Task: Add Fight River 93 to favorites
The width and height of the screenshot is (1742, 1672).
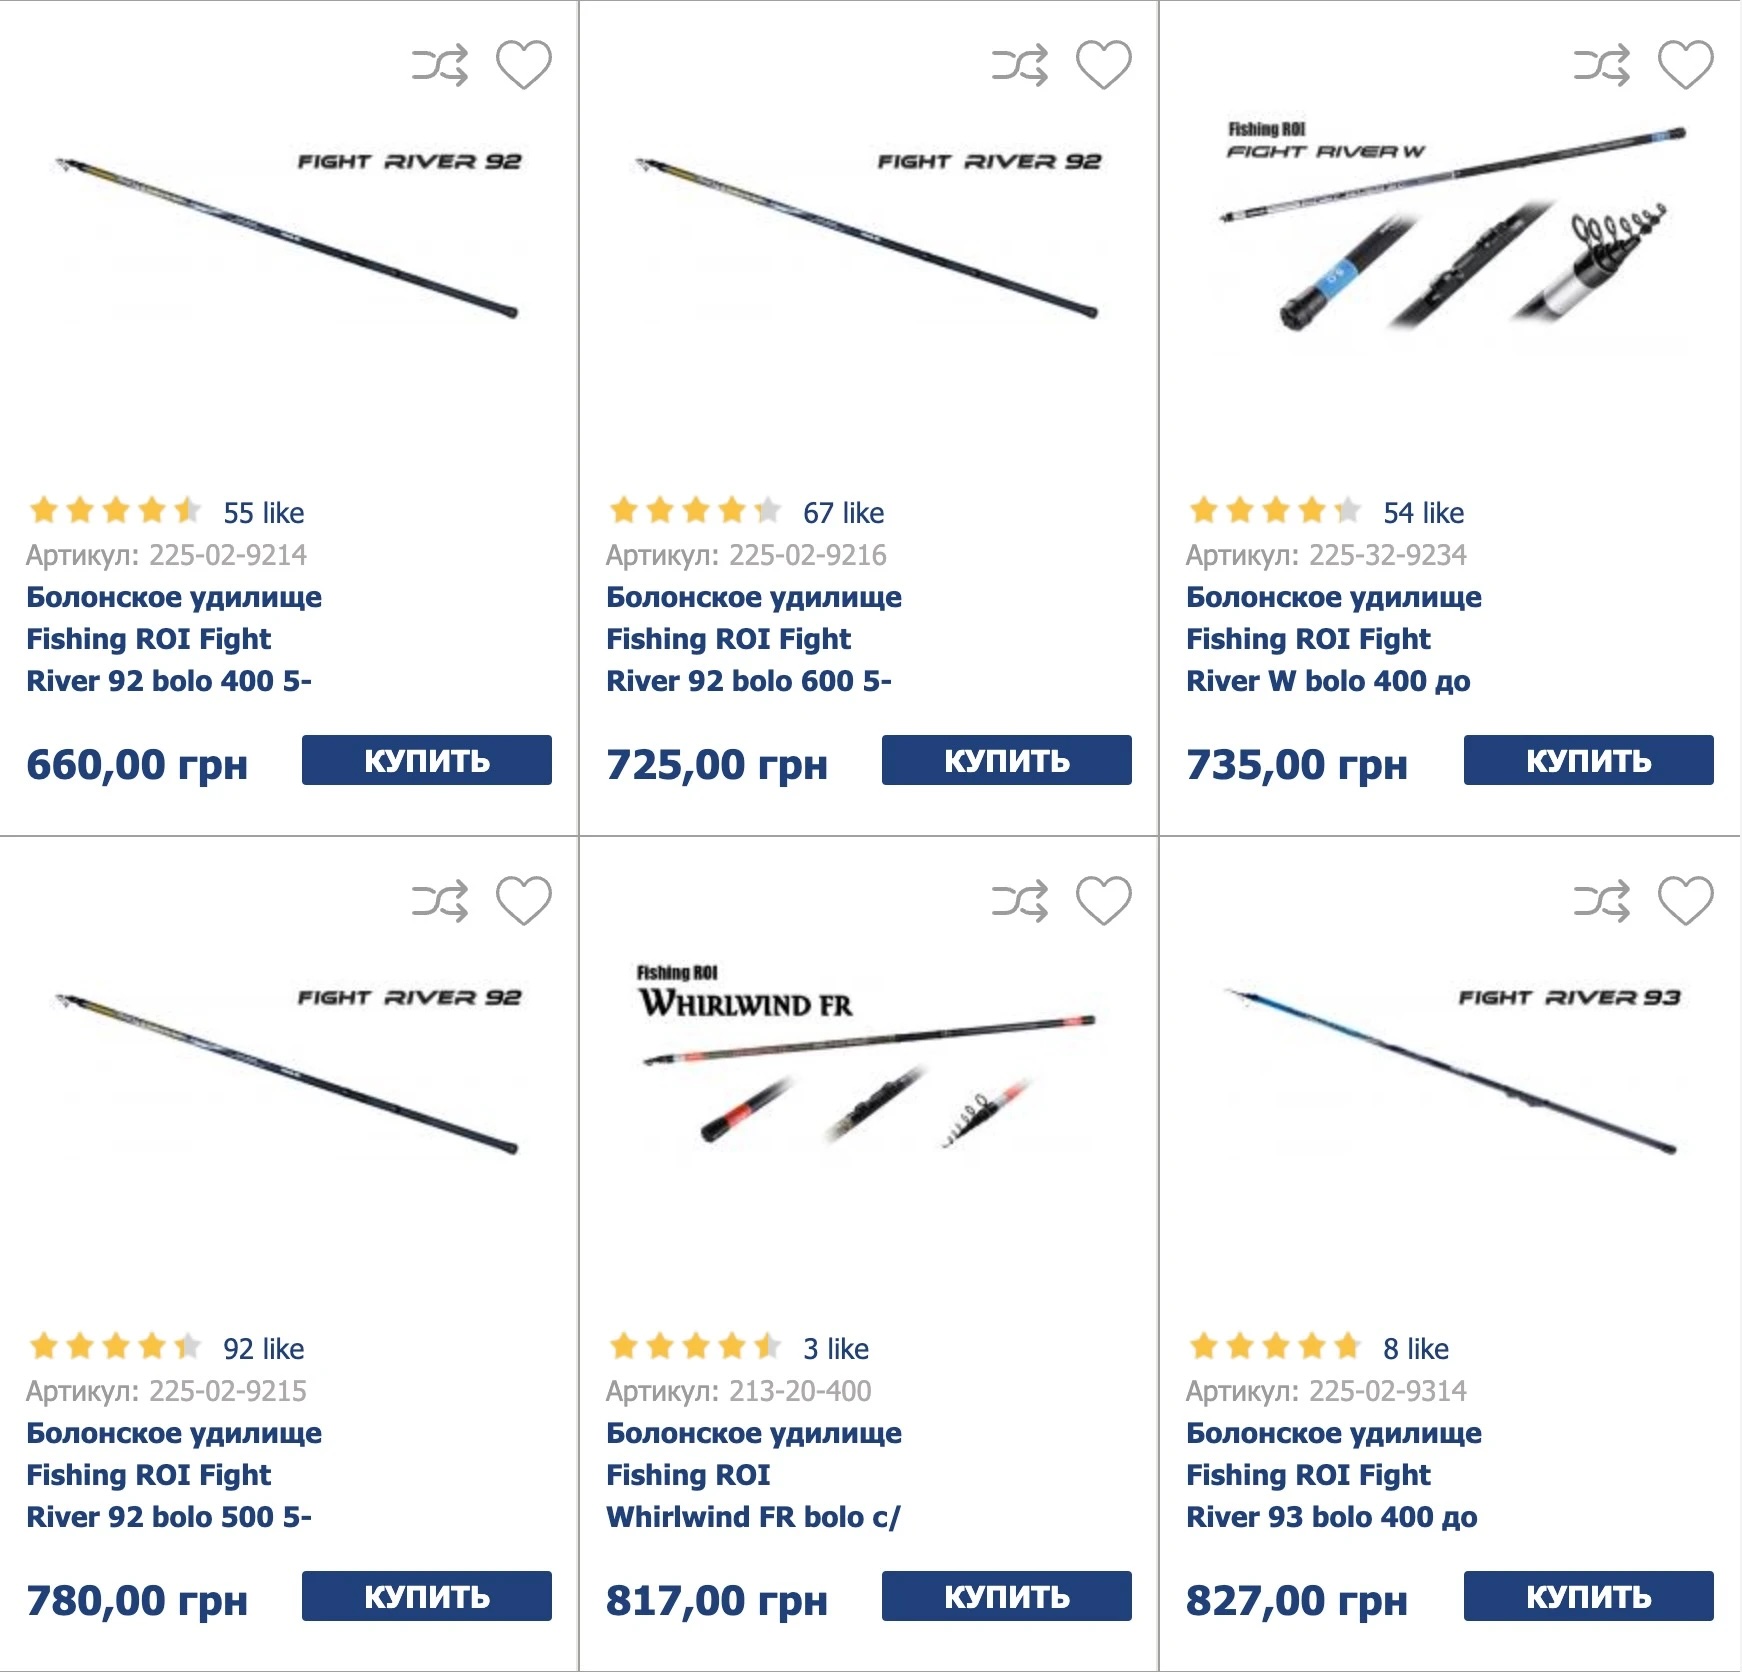Action: coord(1686,901)
